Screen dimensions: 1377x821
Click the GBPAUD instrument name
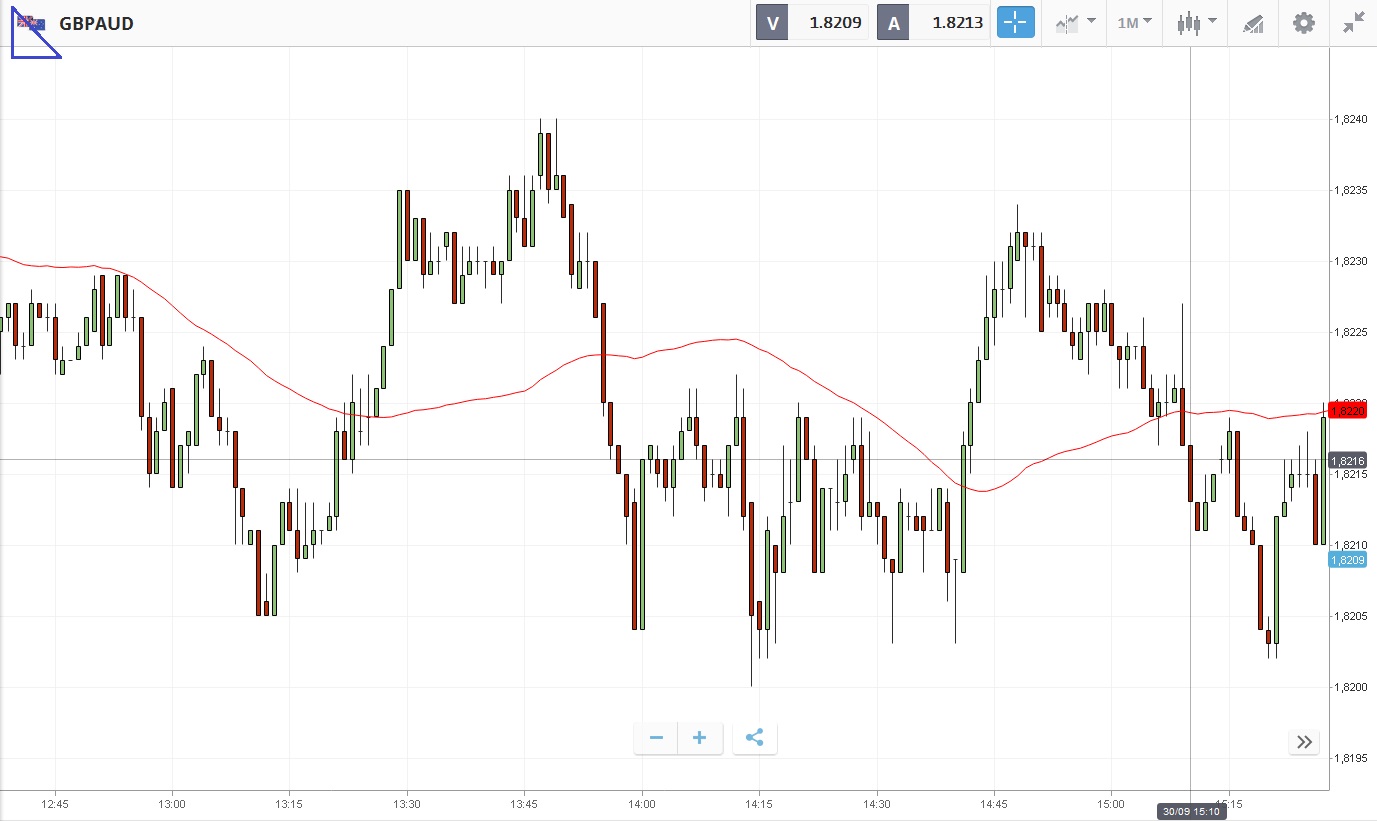96,23
